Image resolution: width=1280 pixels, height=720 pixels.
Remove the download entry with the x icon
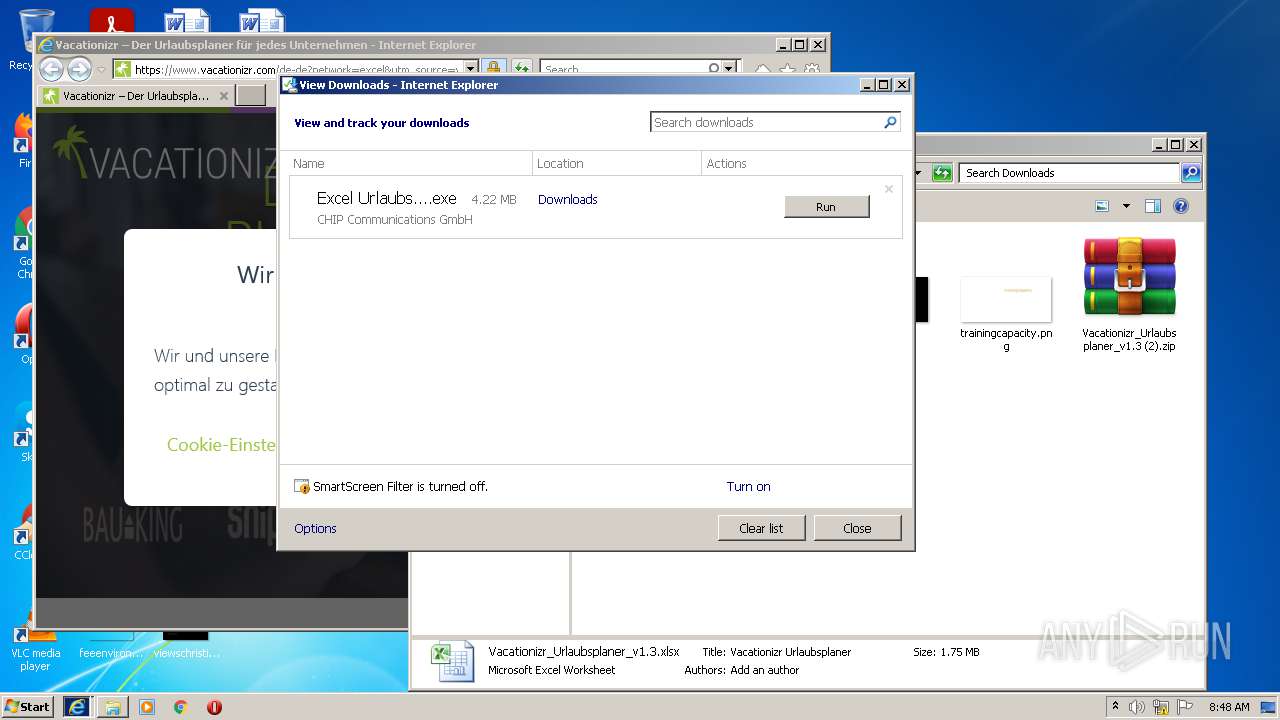(888, 189)
